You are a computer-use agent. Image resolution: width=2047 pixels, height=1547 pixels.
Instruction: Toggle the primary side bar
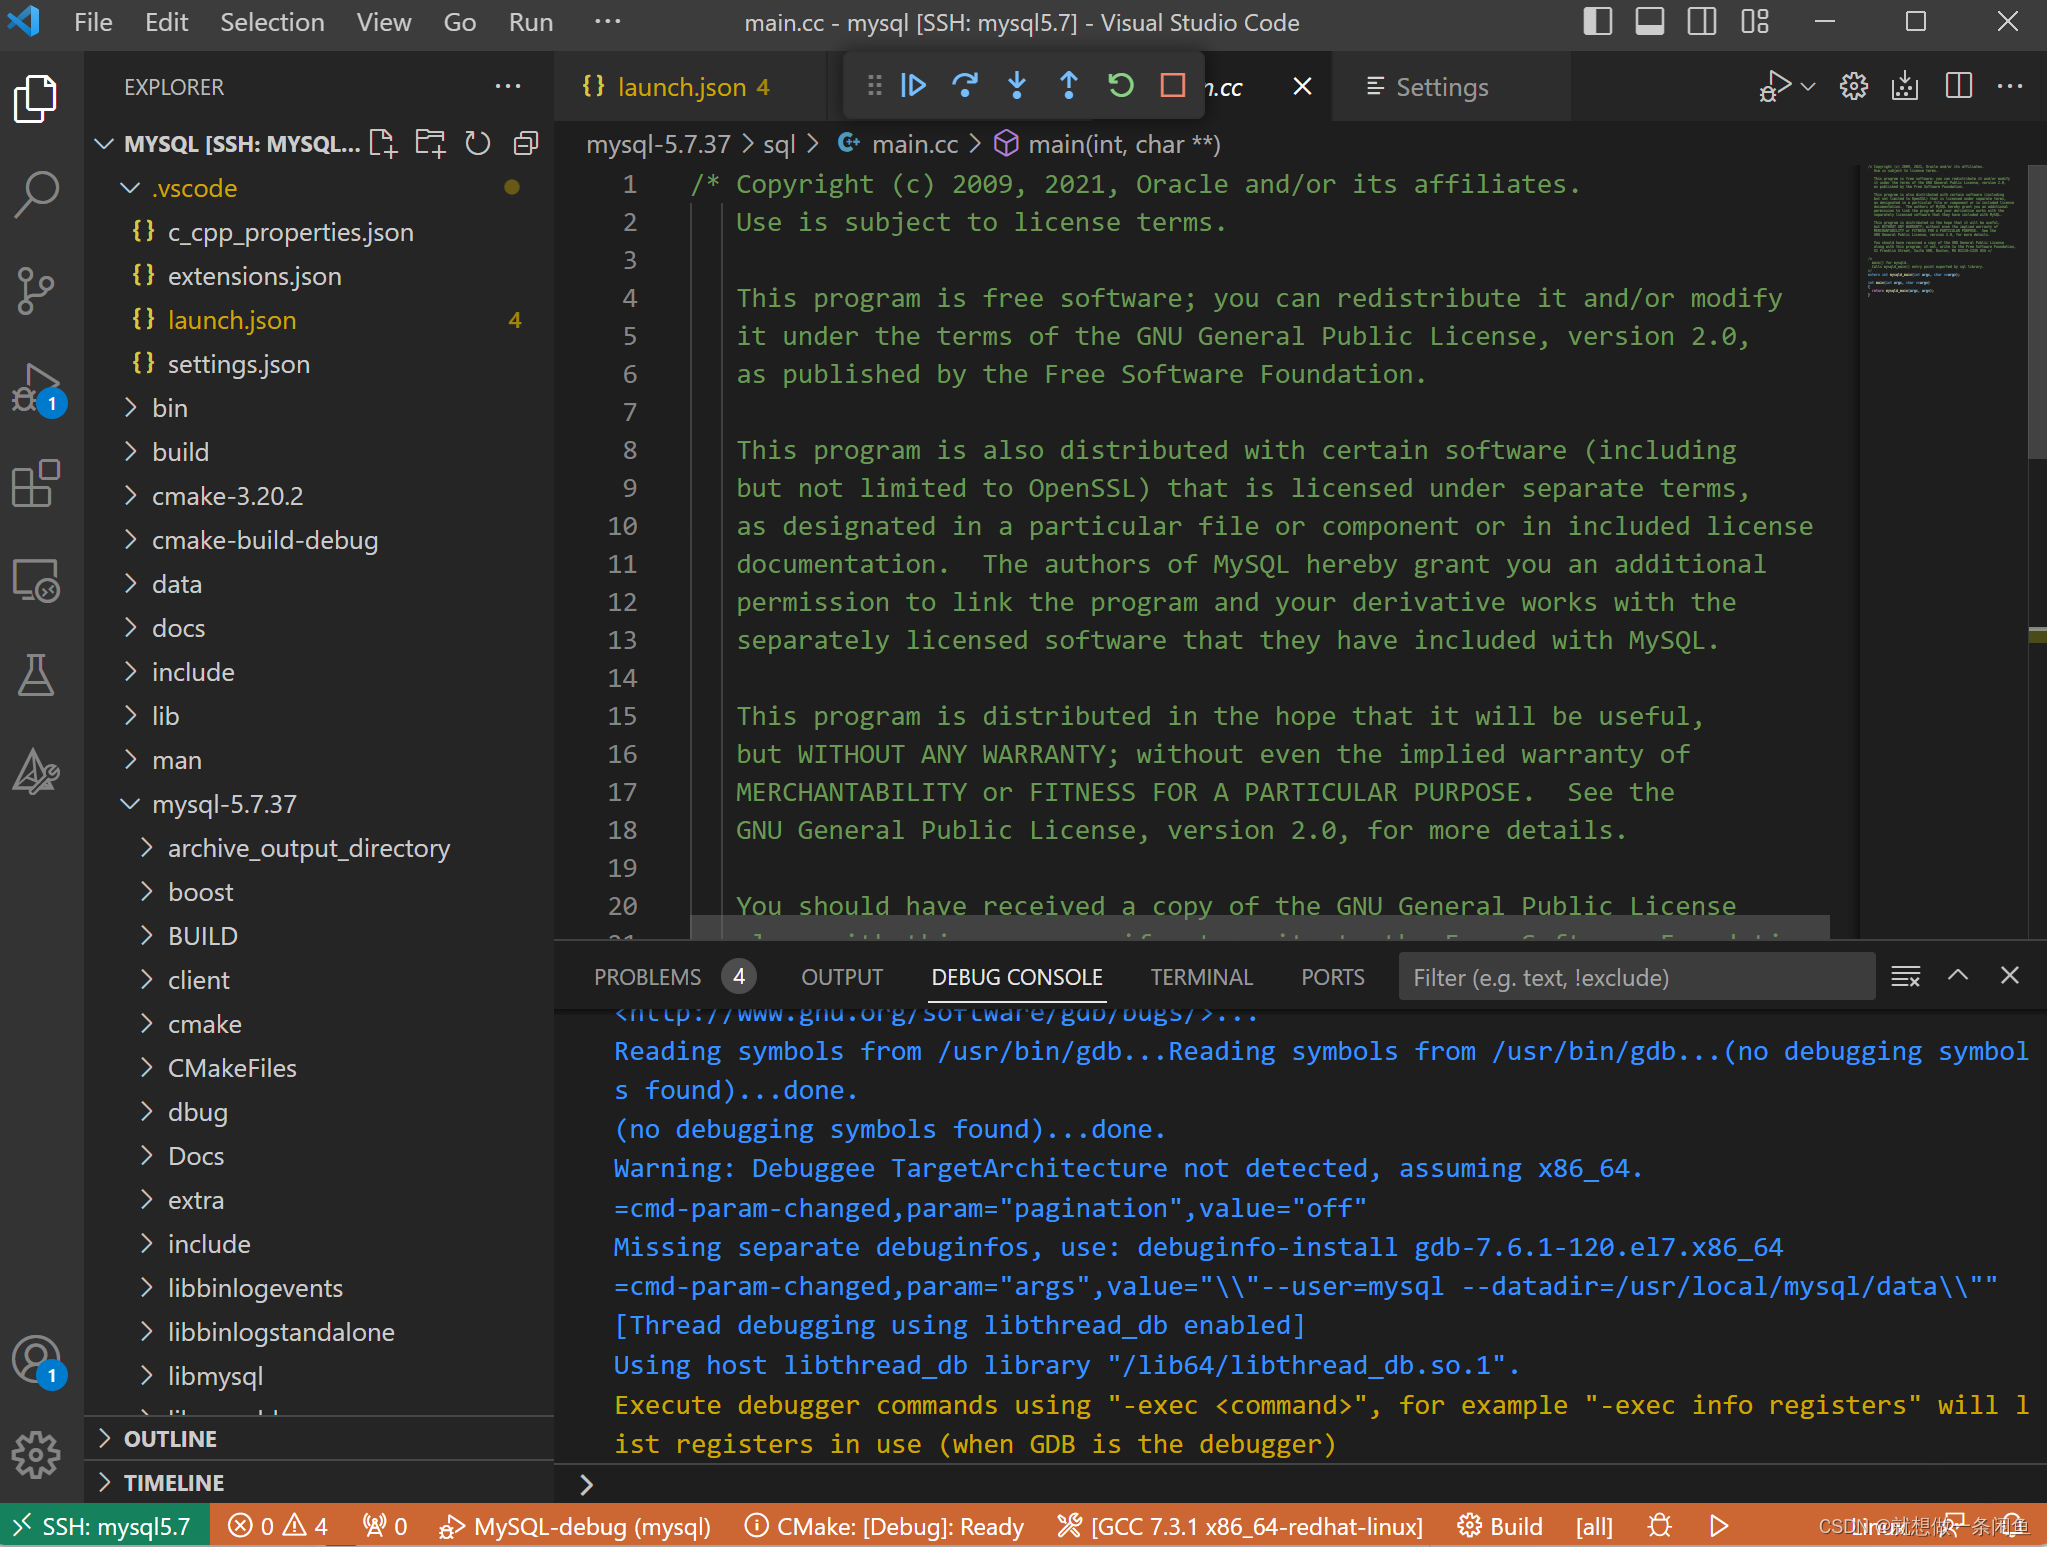point(1598,22)
